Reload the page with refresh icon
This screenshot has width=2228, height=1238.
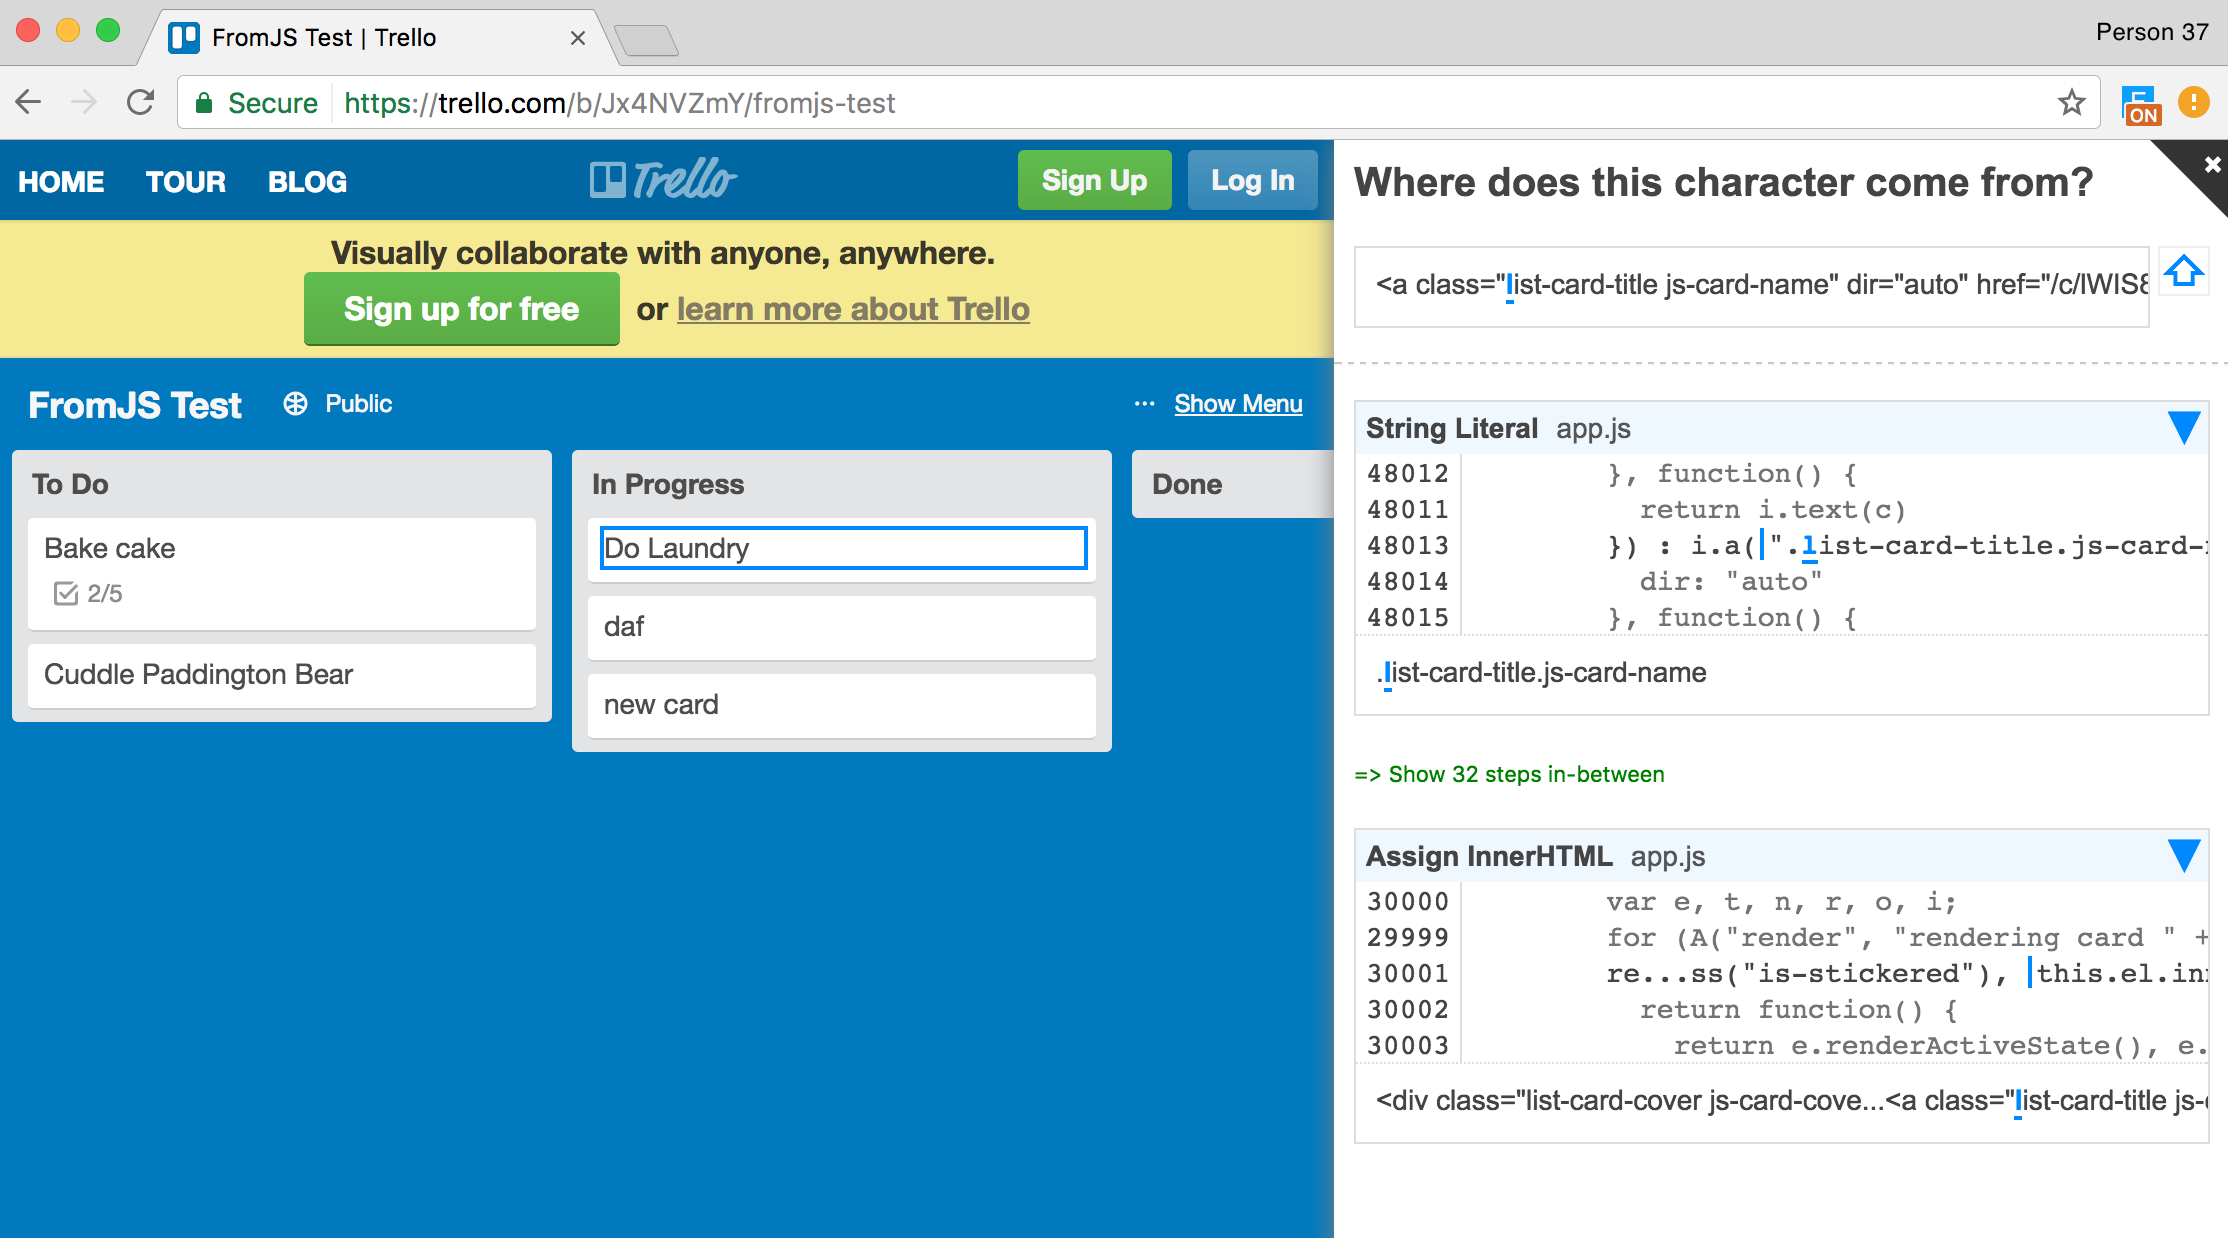coord(141,102)
